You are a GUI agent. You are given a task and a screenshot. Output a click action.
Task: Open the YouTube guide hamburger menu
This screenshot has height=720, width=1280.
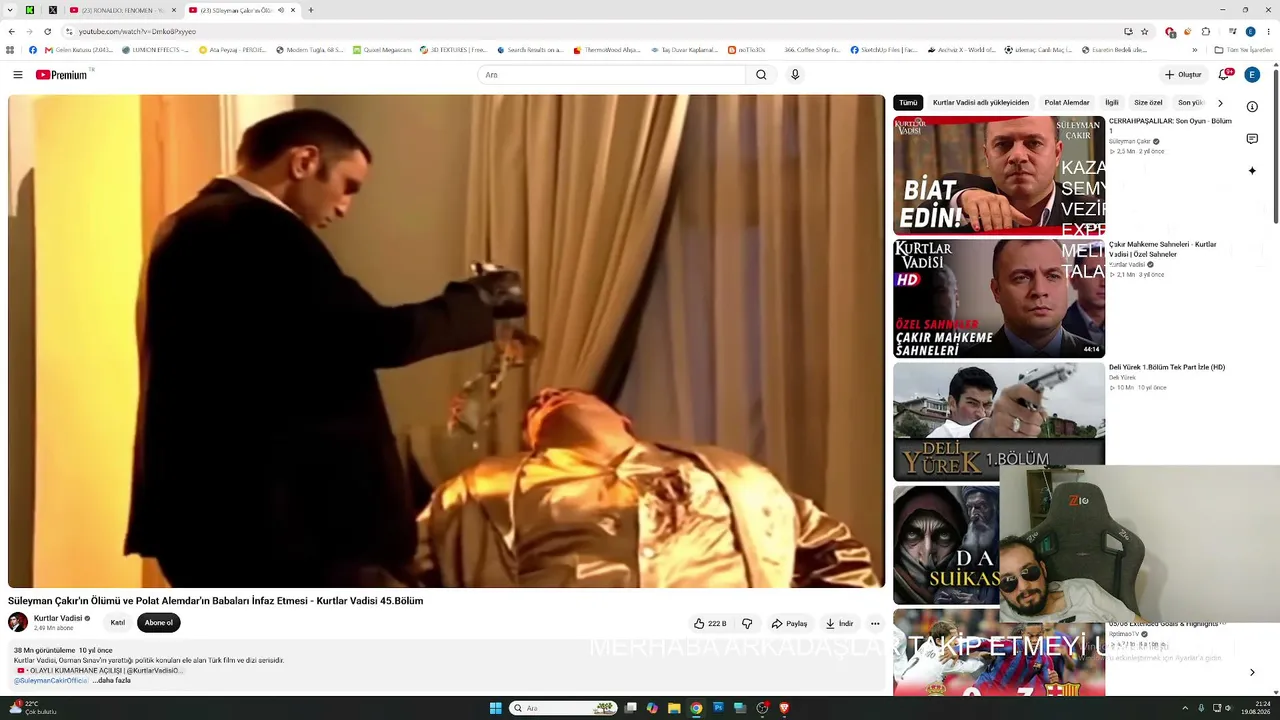point(18,75)
